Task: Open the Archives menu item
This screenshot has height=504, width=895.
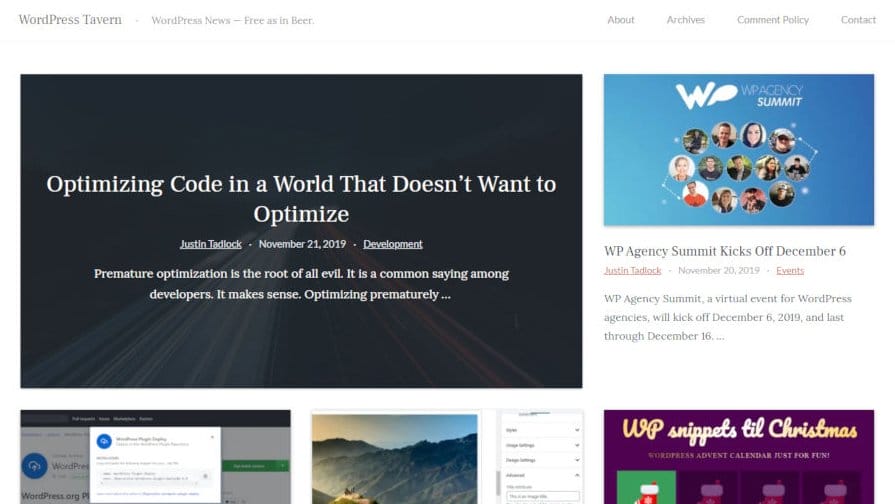Action: pyautogui.click(x=685, y=20)
